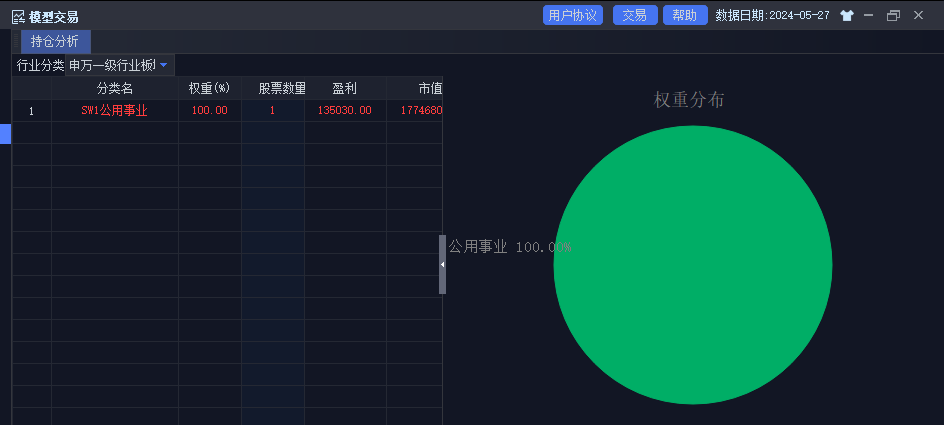Select the SW1公用事业 row cell
944x425 pixels.
115,111
